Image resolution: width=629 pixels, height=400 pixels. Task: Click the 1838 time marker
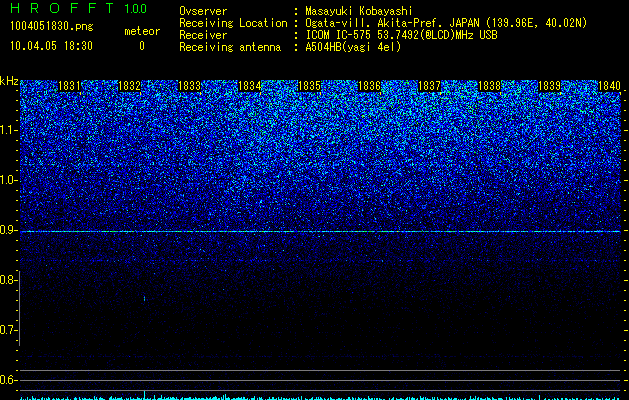tap(489, 86)
